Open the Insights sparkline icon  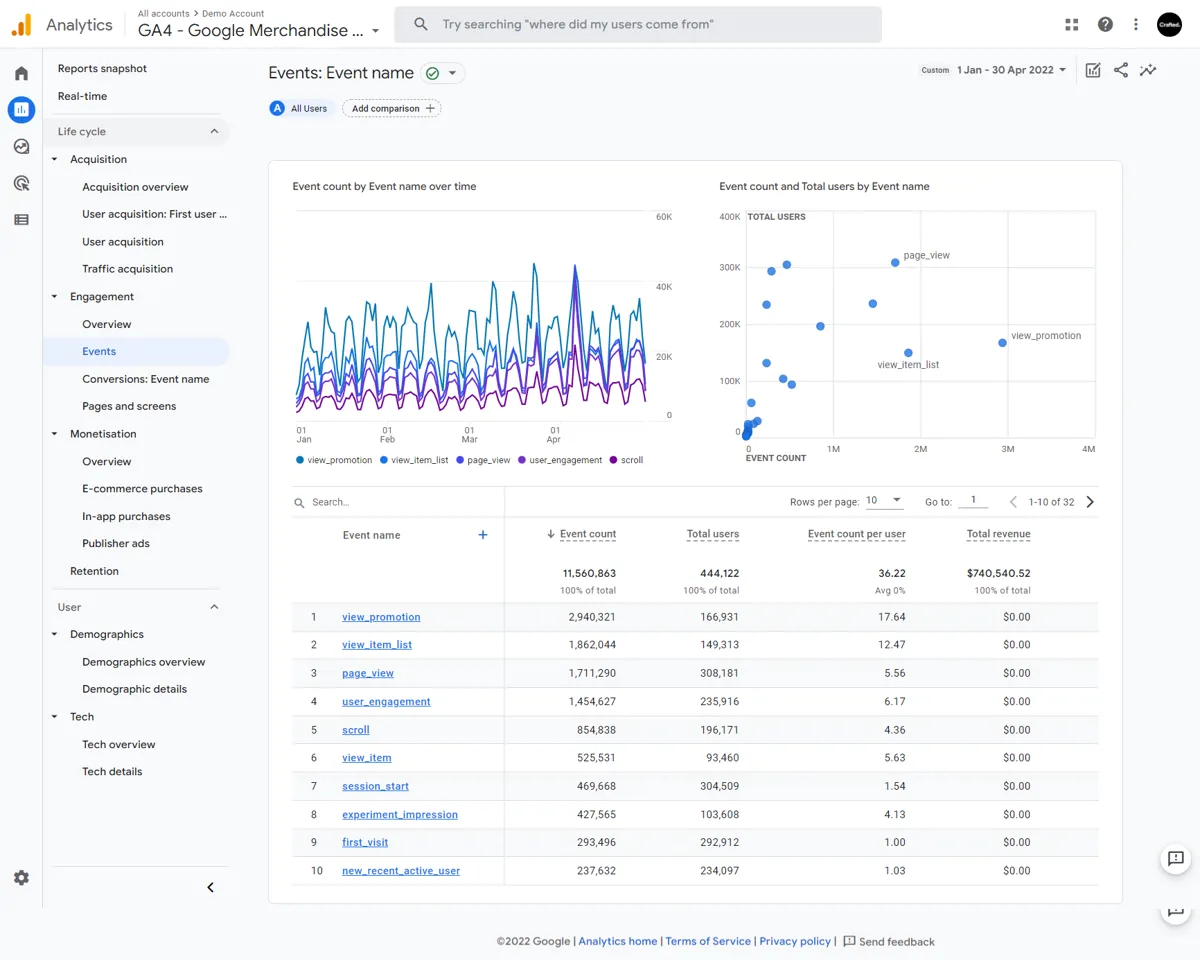click(1148, 70)
